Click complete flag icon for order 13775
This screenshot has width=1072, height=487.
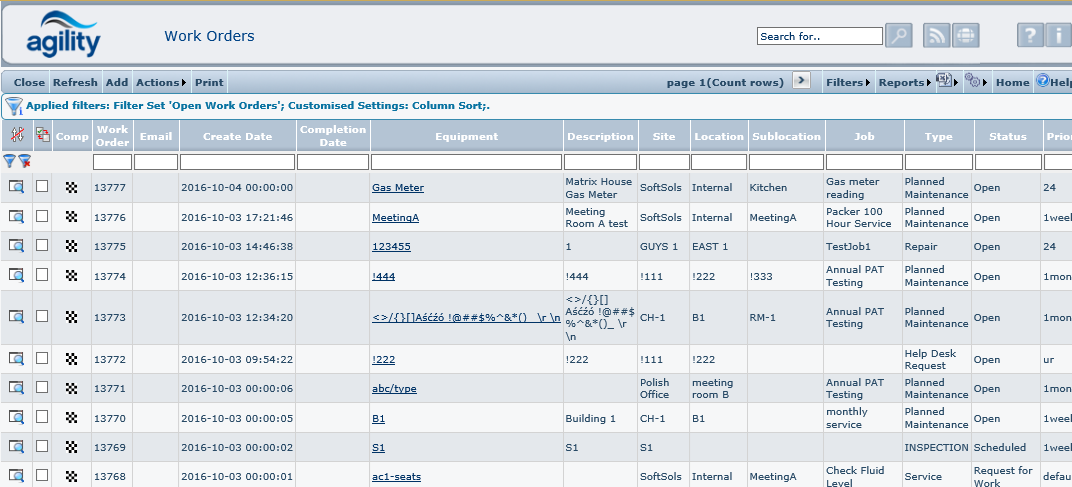pos(71,247)
